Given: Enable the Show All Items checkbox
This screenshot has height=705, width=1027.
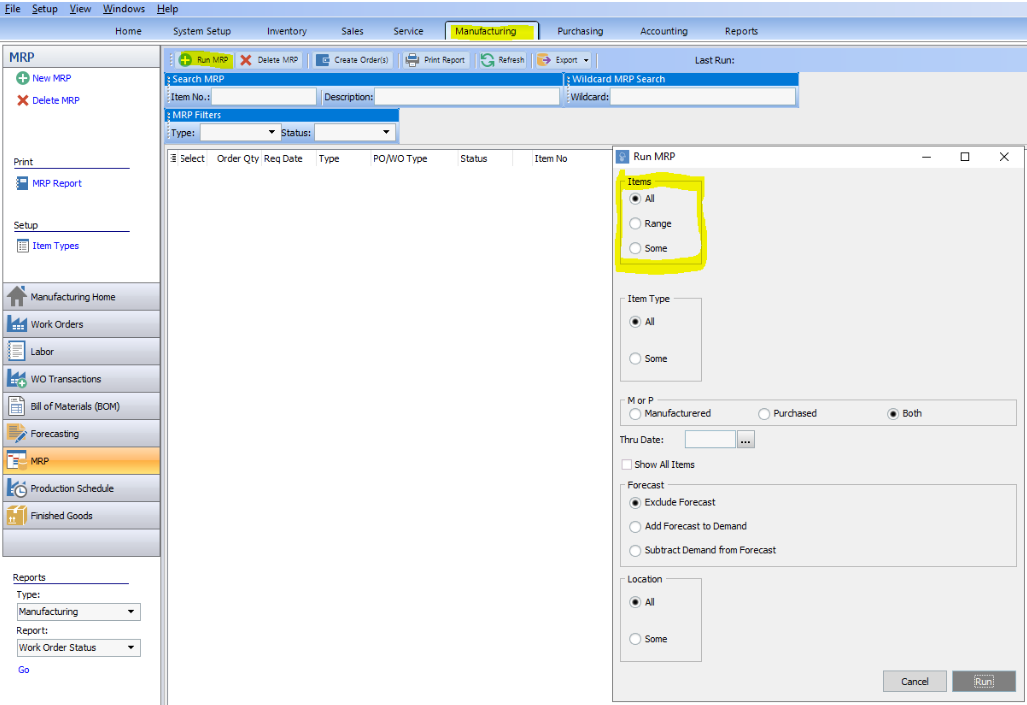Looking at the screenshot, I should click(627, 465).
